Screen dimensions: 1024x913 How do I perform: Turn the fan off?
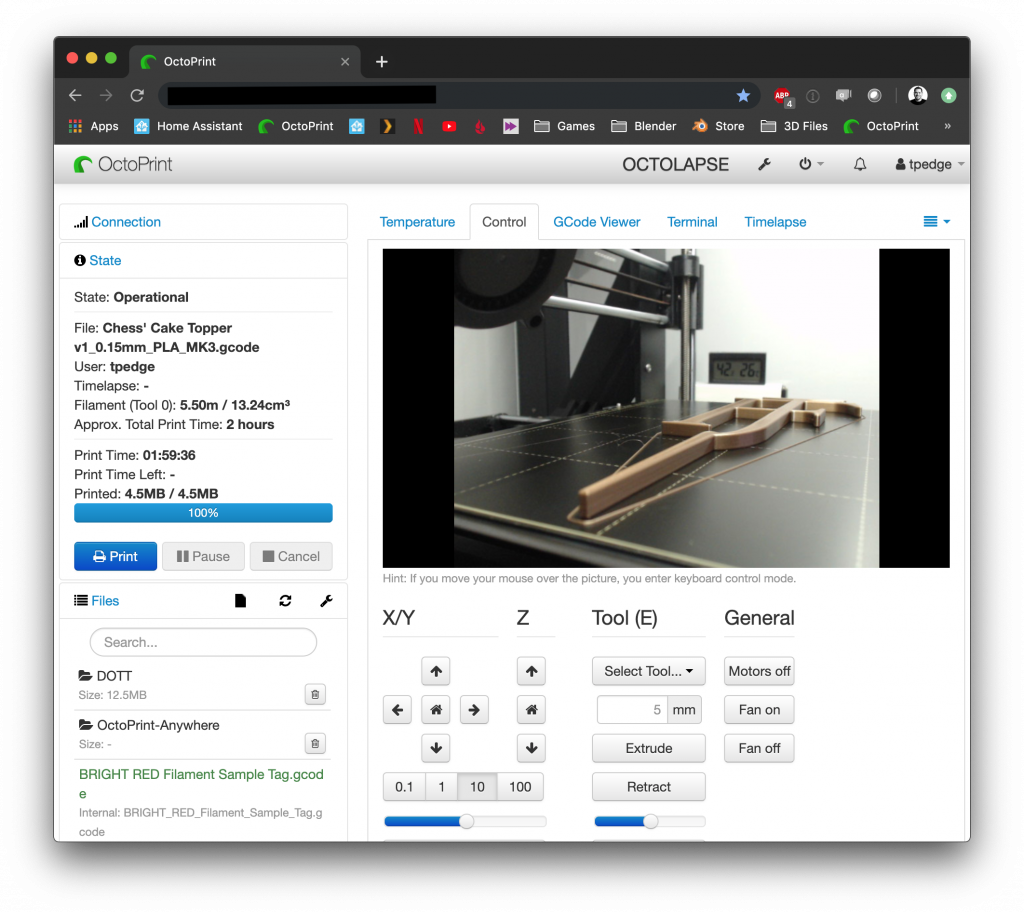pyautogui.click(x=759, y=748)
